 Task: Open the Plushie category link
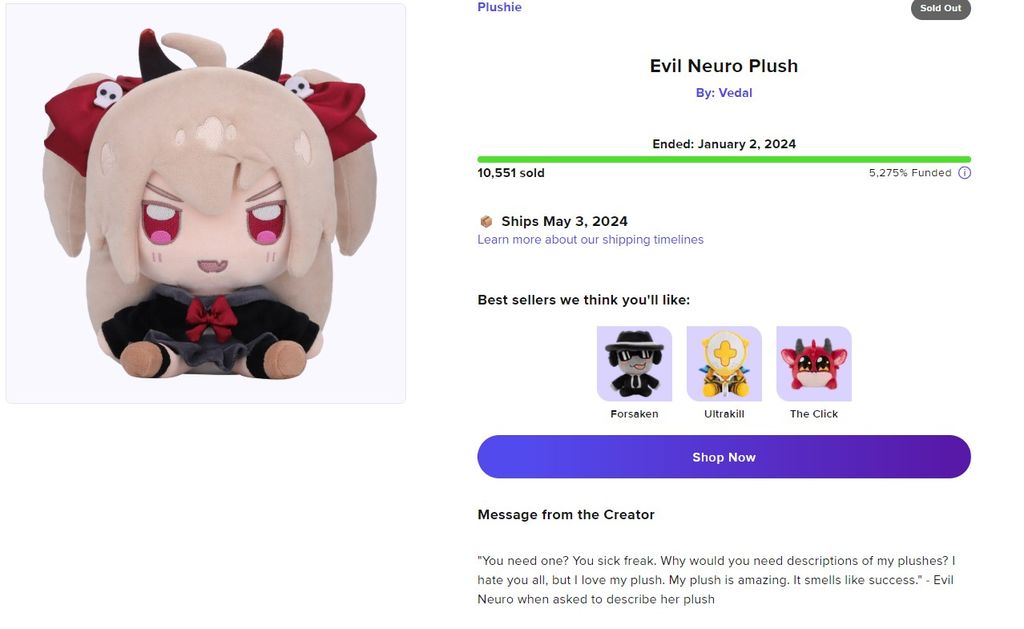point(499,8)
